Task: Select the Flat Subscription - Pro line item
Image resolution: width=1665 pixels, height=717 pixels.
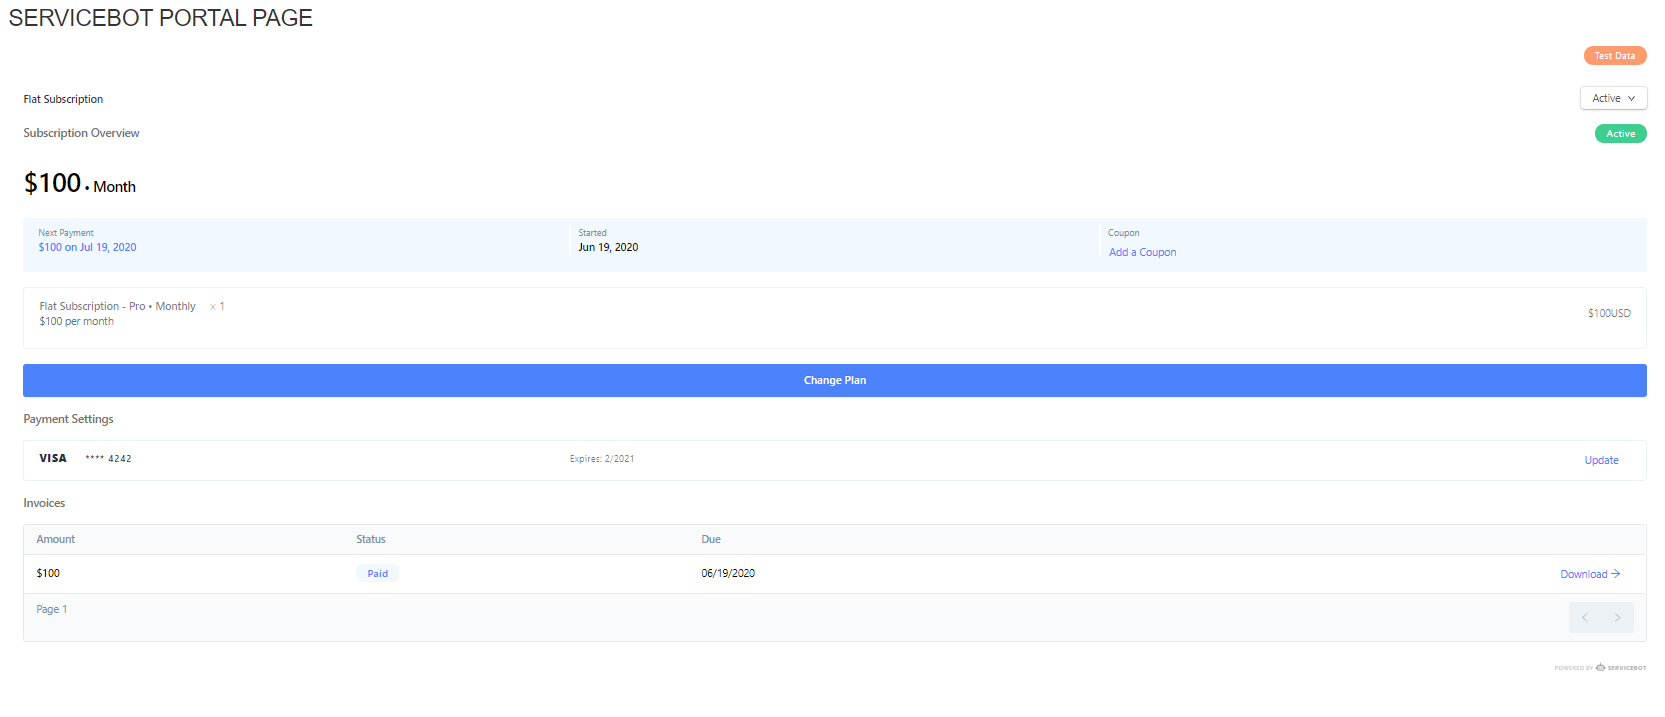Action: (117, 306)
